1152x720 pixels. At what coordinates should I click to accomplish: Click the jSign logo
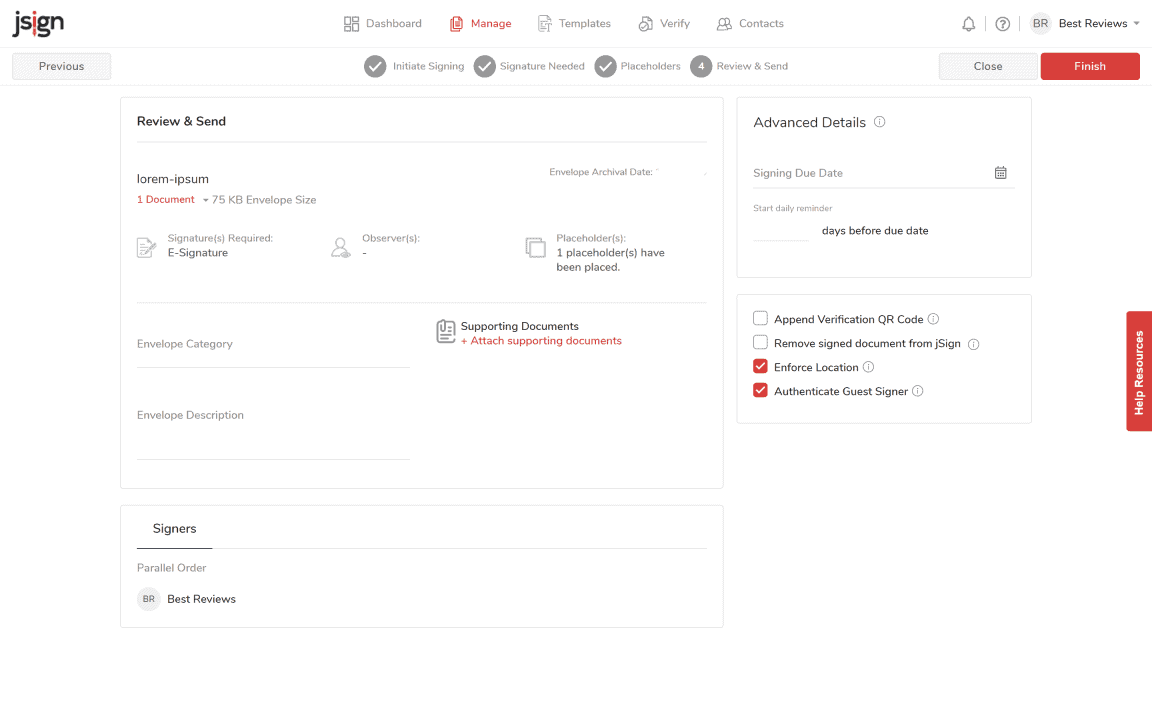[38, 24]
